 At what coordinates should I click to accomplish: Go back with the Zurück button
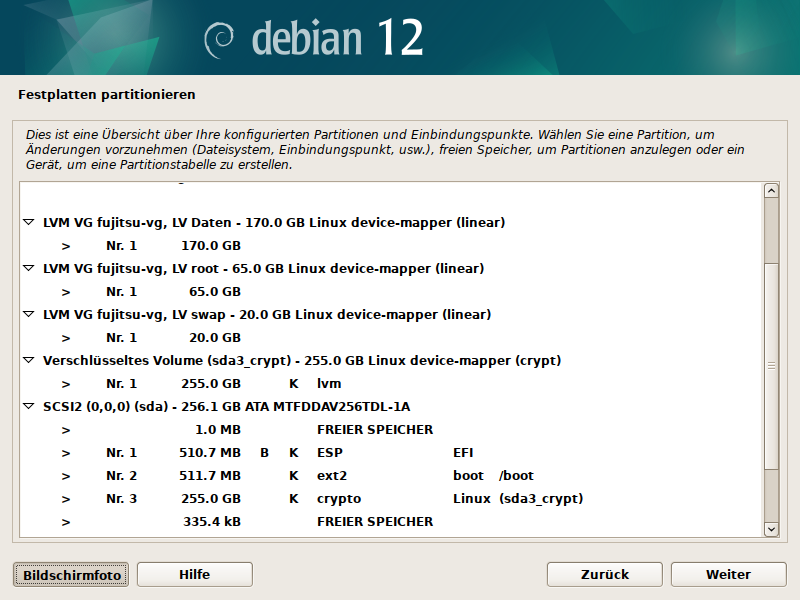pos(605,574)
